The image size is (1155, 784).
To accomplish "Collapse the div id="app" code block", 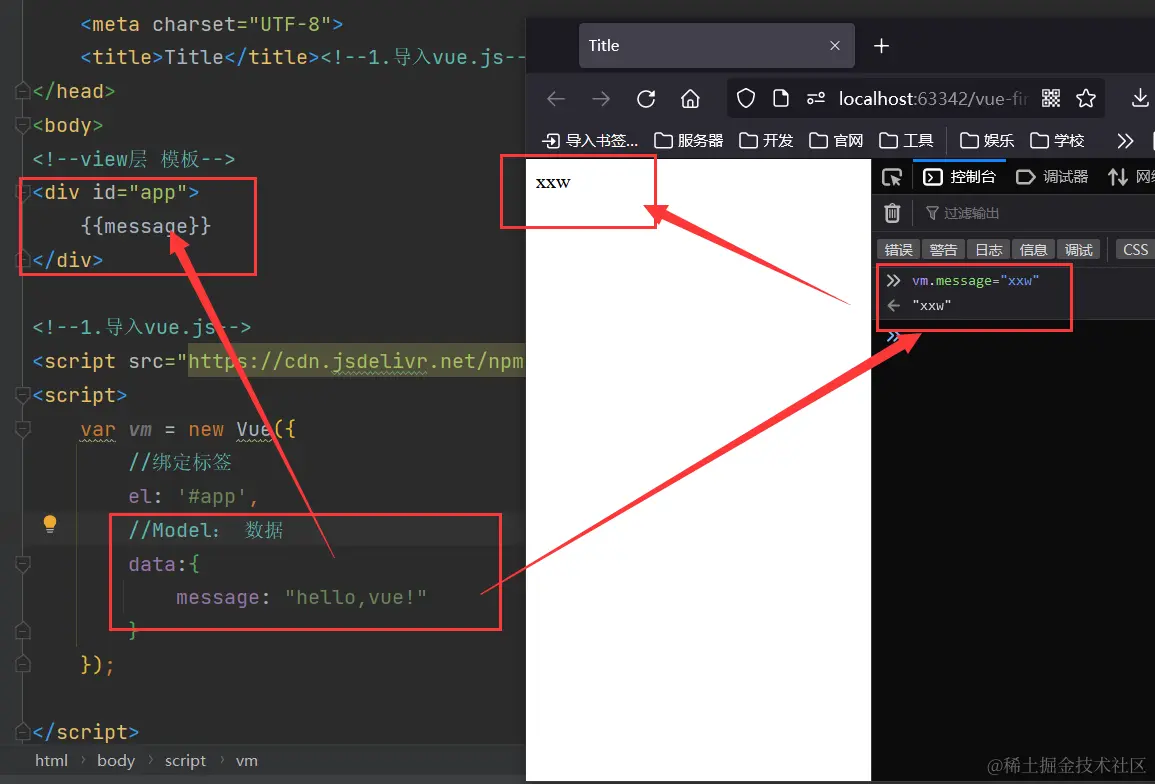I will pos(23,192).
